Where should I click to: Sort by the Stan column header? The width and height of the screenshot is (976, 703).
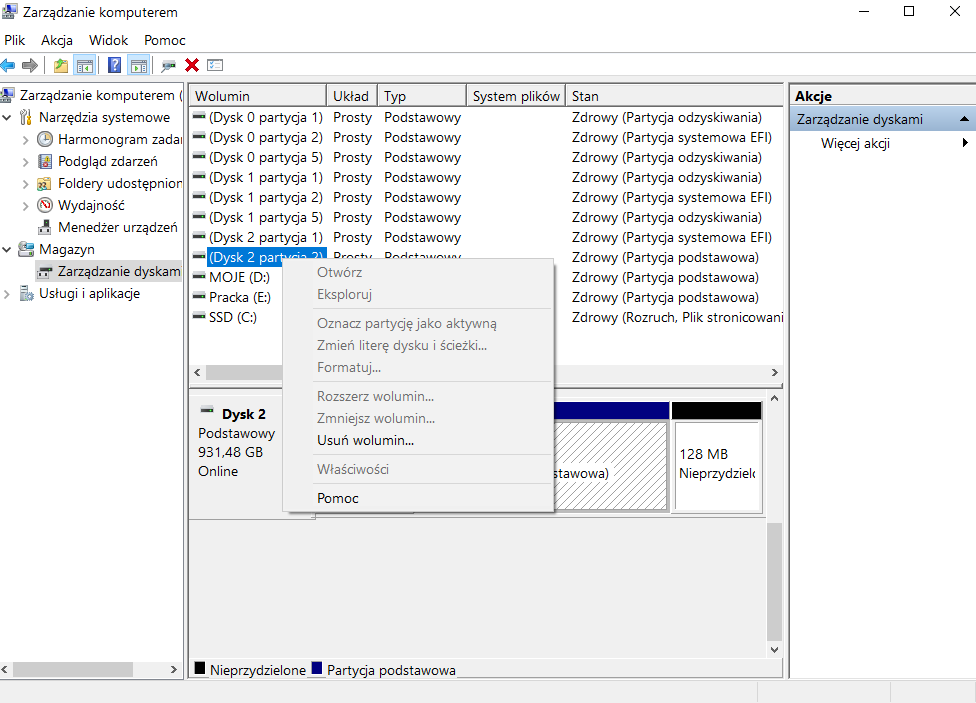[x=674, y=96]
